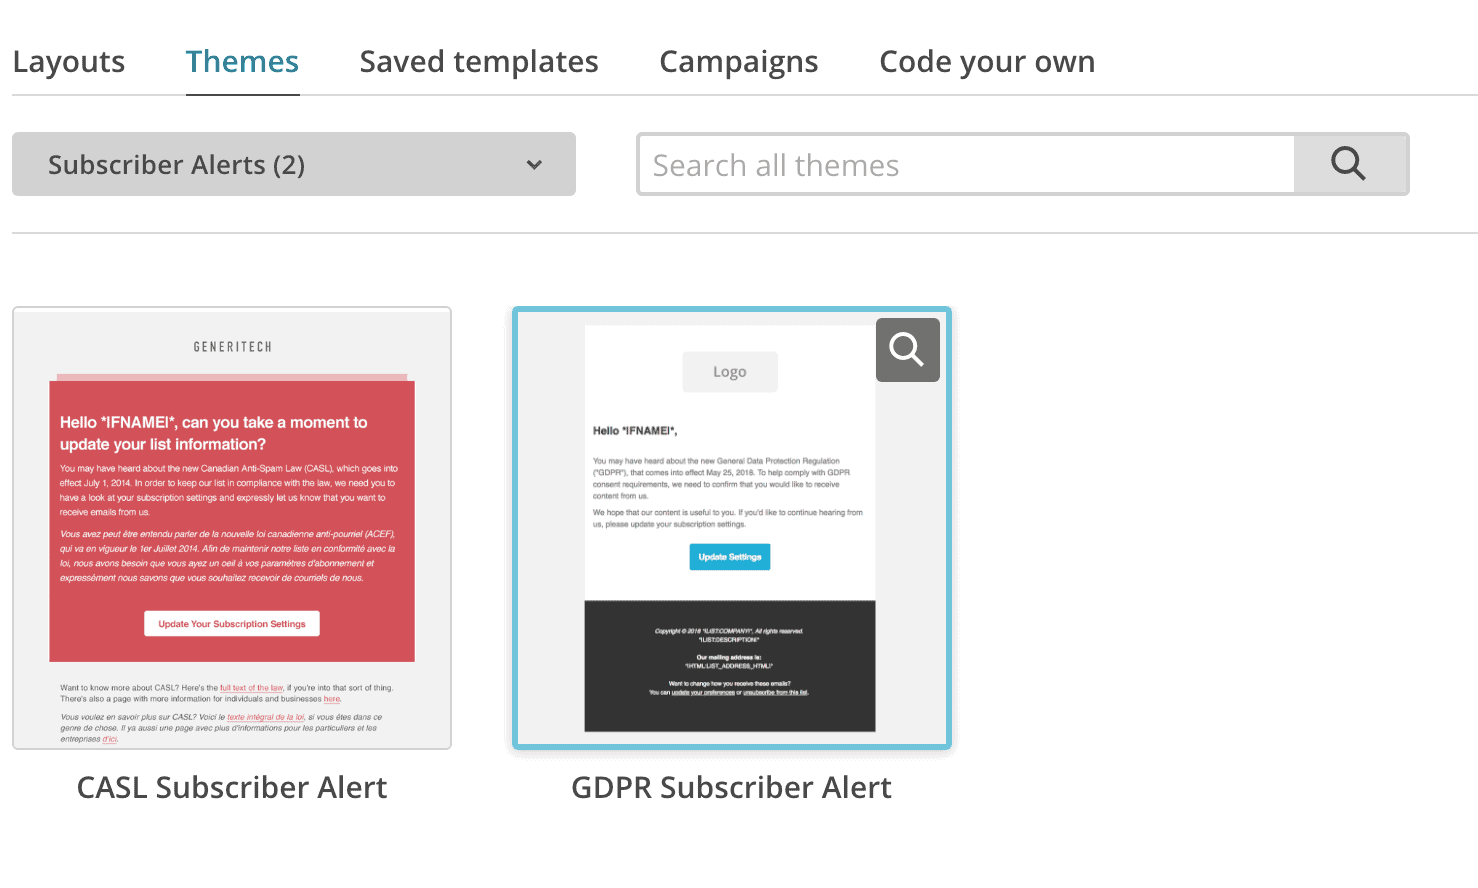Click the search magnifier button
The width and height of the screenshot is (1478, 888).
[1349, 164]
